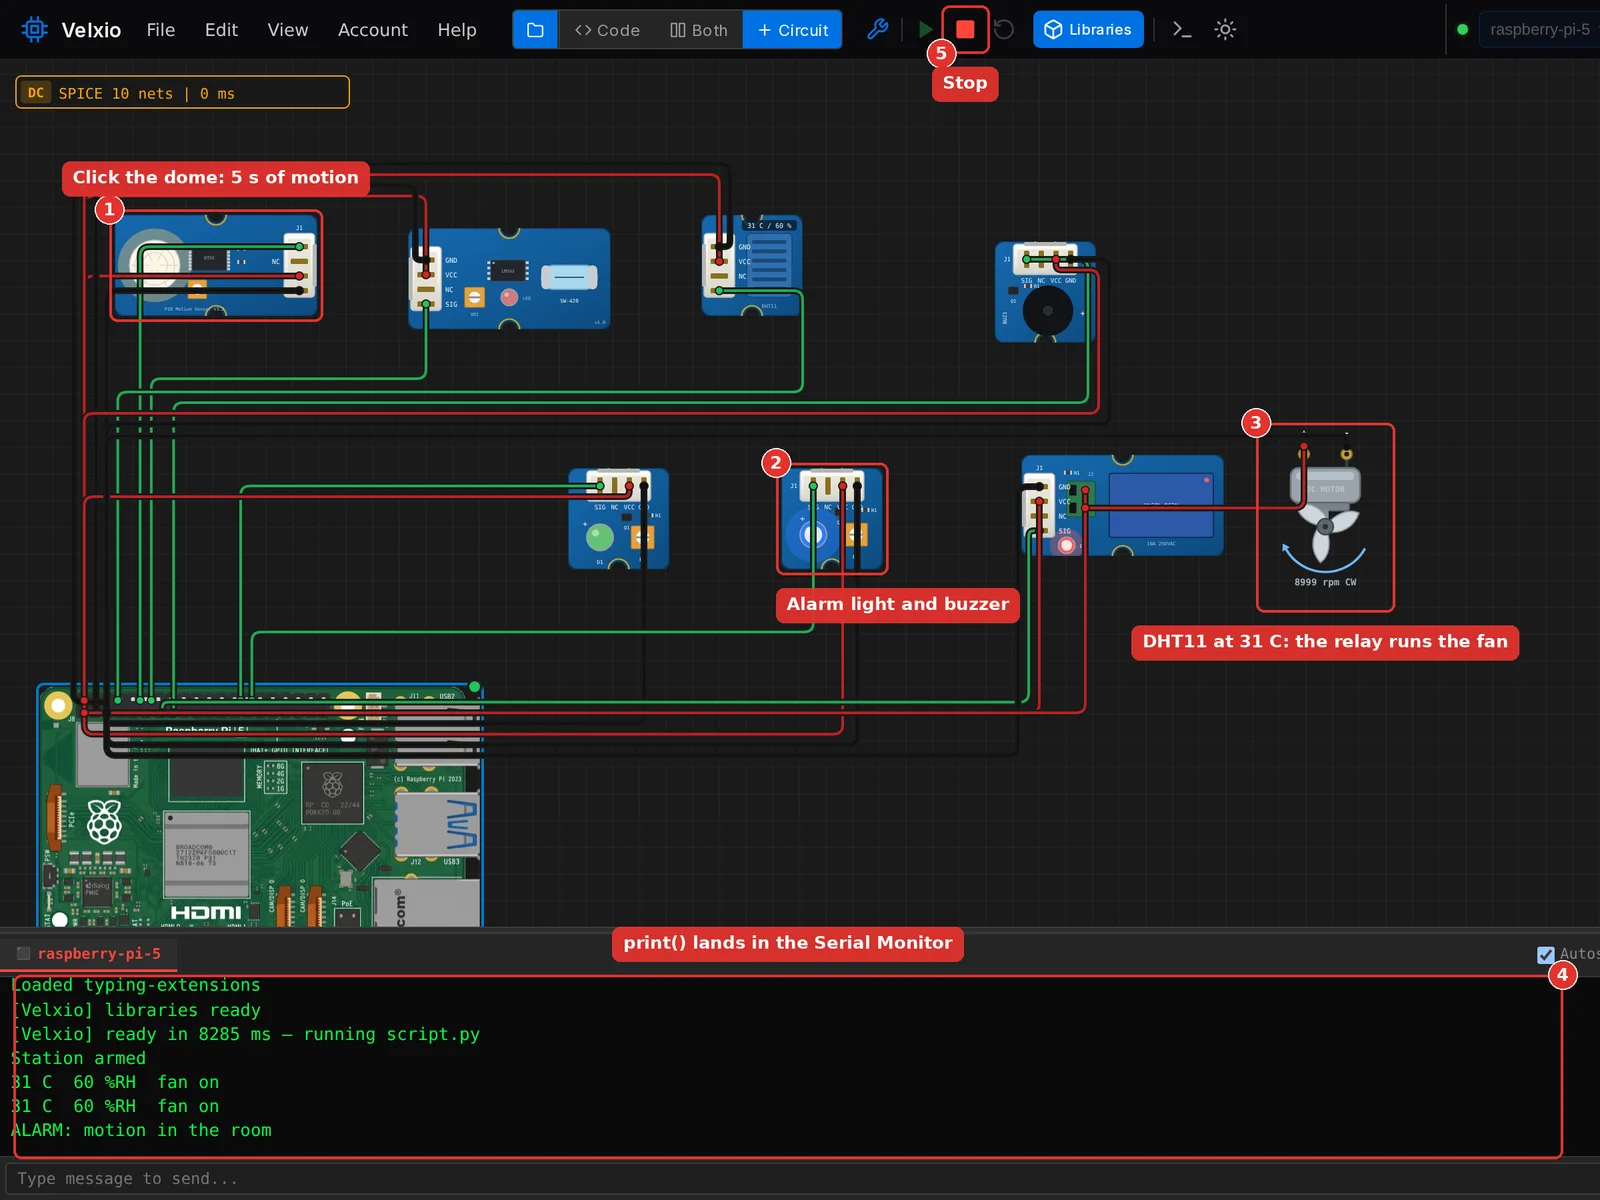The image size is (1600, 1200).
Task: Open the folder file view button
Action: tap(535, 30)
